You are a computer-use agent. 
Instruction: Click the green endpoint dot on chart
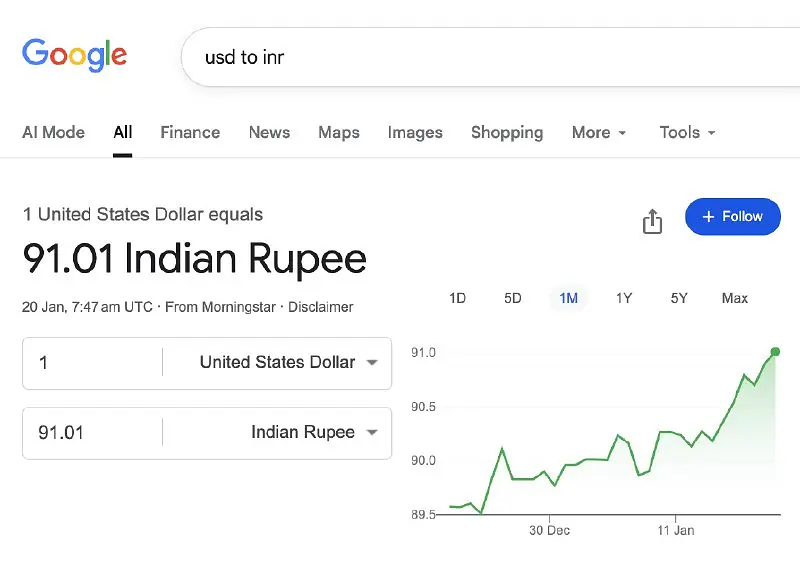775,351
